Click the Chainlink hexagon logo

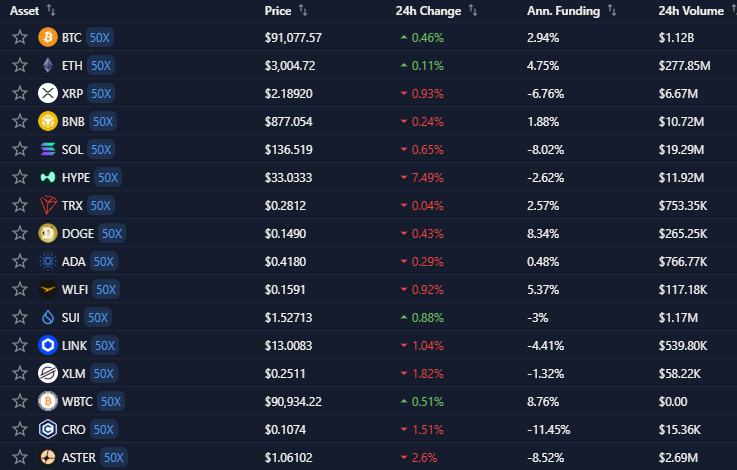tap(47, 345)
